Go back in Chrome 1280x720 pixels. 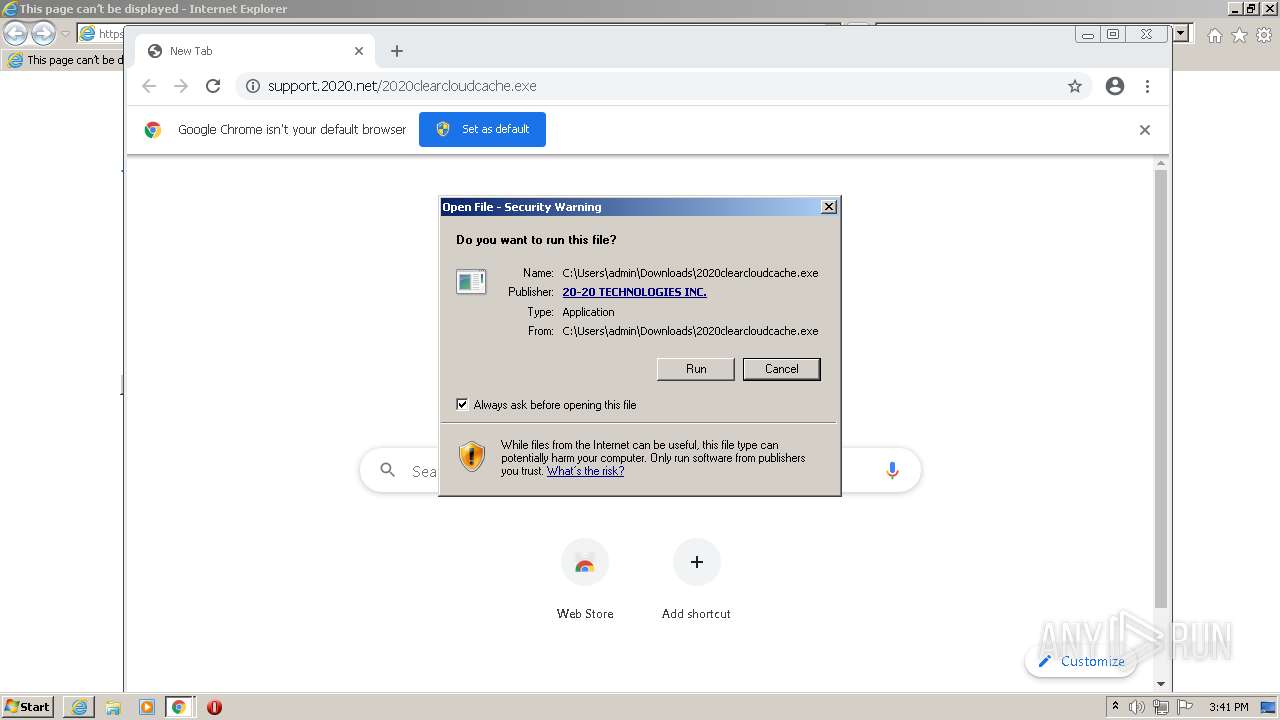coord(149,86)
